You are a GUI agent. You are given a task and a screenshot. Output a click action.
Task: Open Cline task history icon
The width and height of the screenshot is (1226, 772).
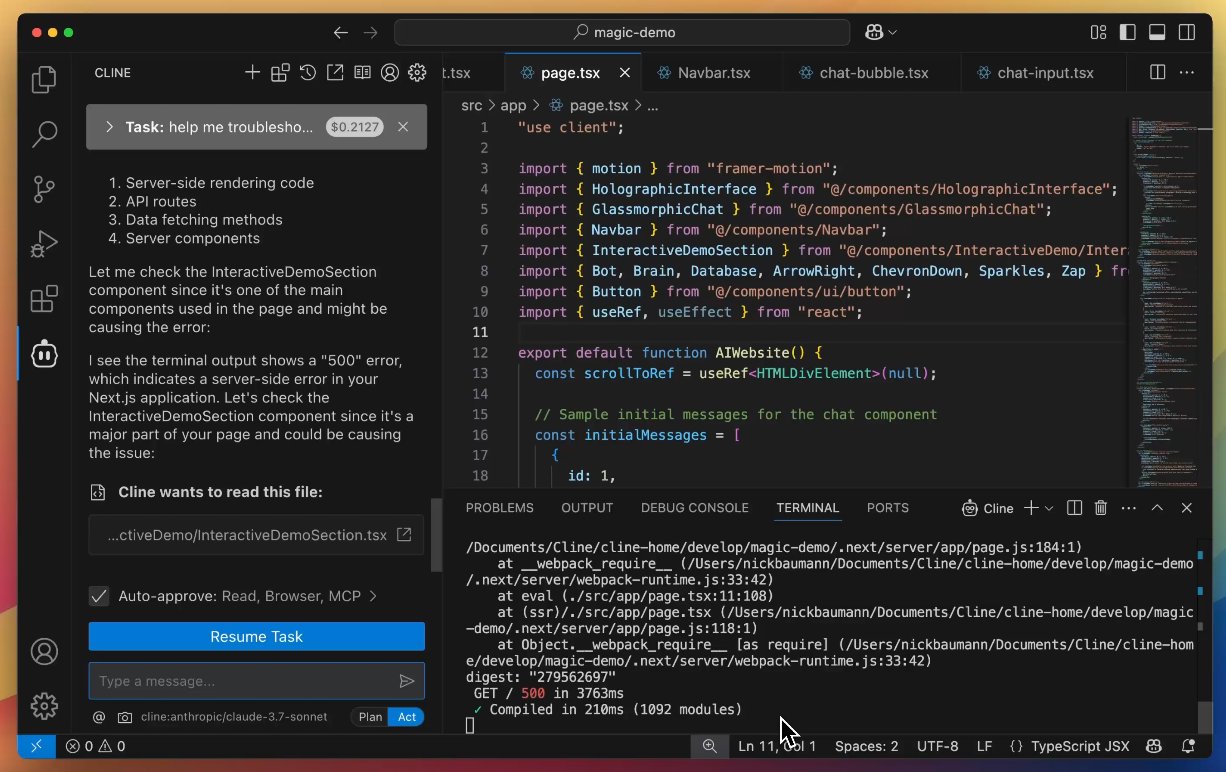pyautogui.click(x=308, y=72)
